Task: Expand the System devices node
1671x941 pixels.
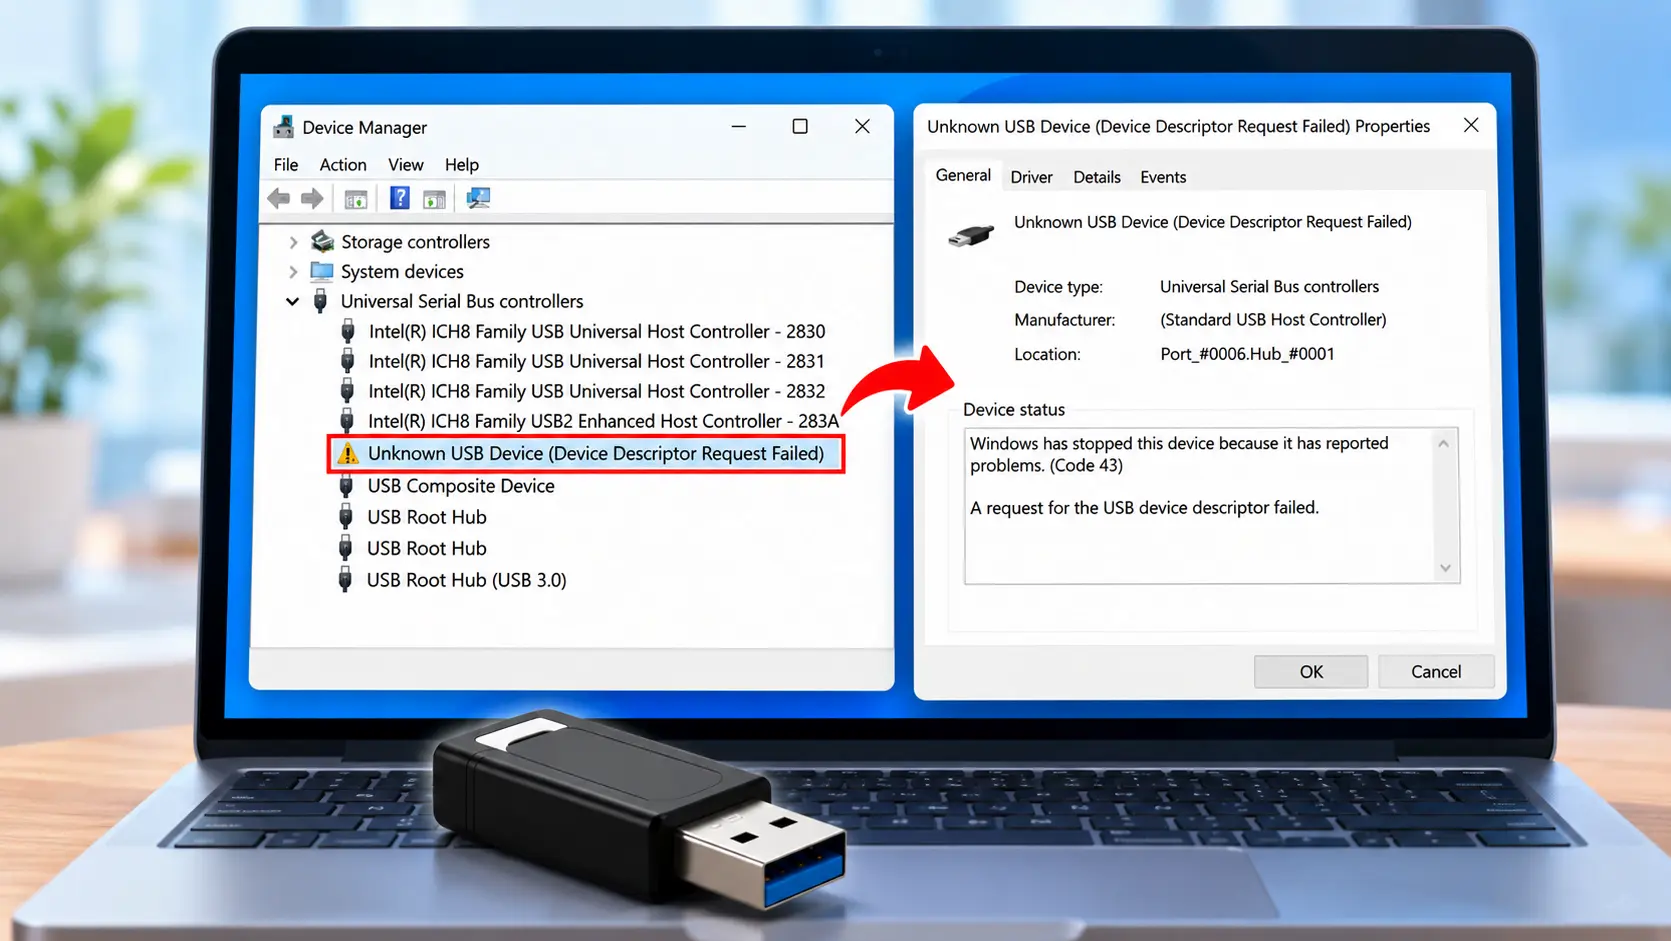Action: click(x=293, y=272)
